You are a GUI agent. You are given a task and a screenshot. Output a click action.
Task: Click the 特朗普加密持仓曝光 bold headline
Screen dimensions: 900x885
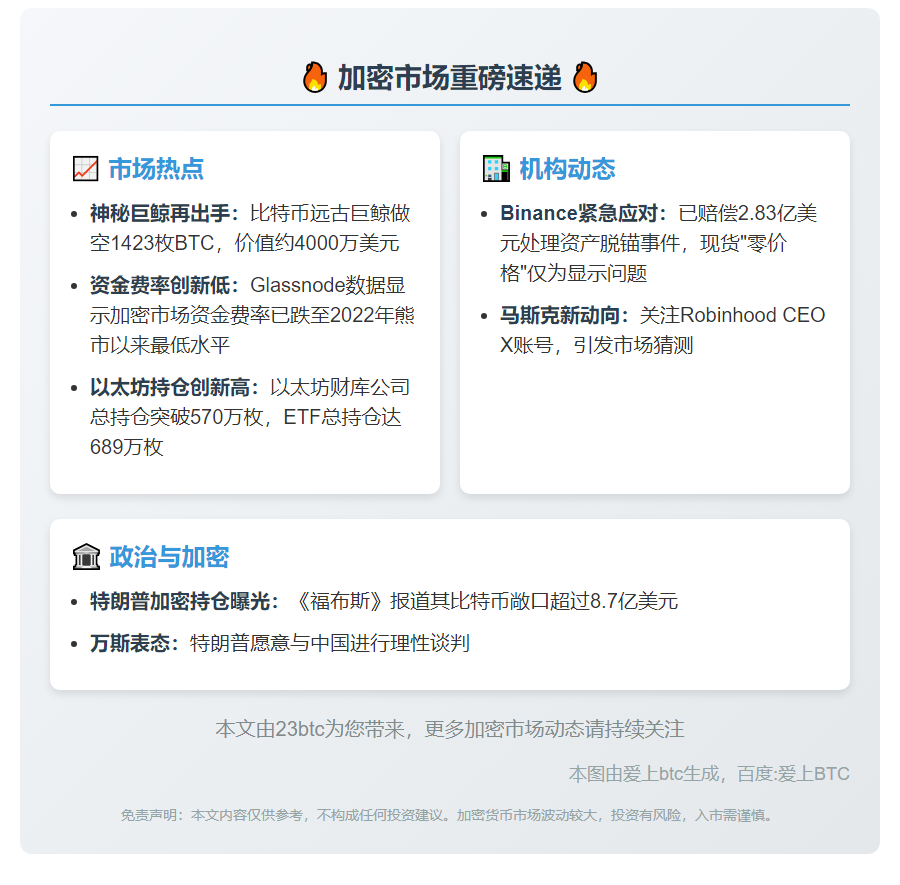tap(185, 602)
